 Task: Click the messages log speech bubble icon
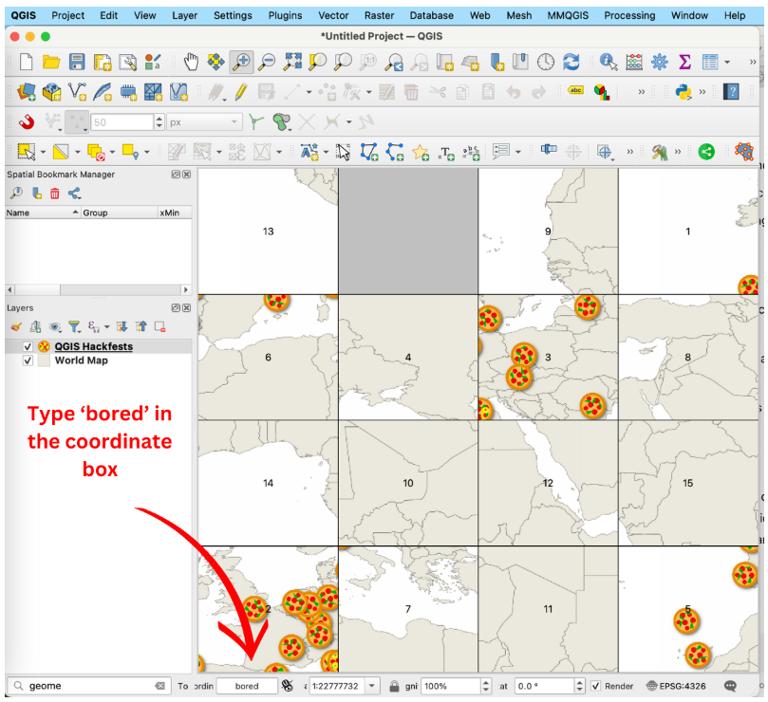click(730, 686)
